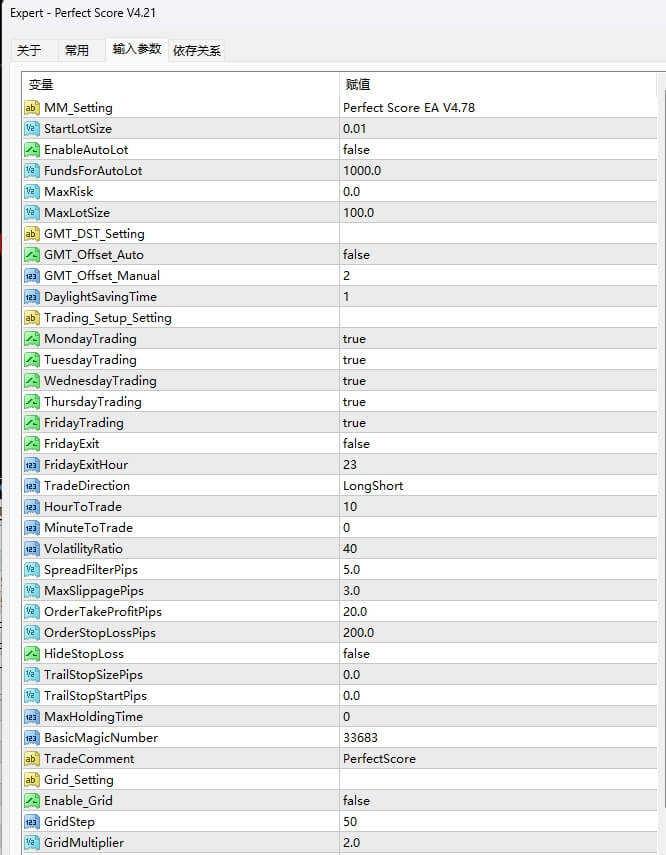Click the MaxRisk variable icon
The image size is (666, 855).
(32, 191)
